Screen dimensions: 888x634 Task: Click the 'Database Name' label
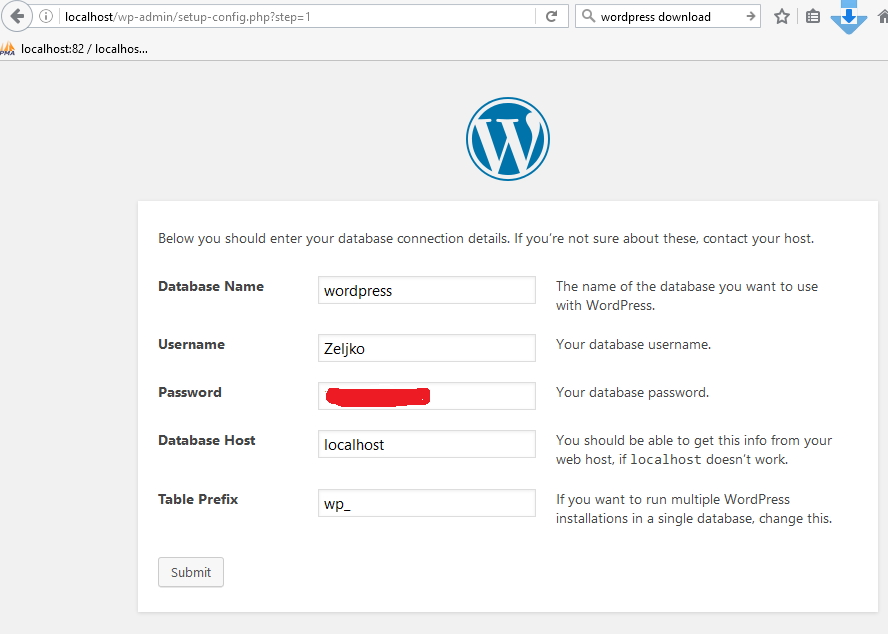click(211, 286)
